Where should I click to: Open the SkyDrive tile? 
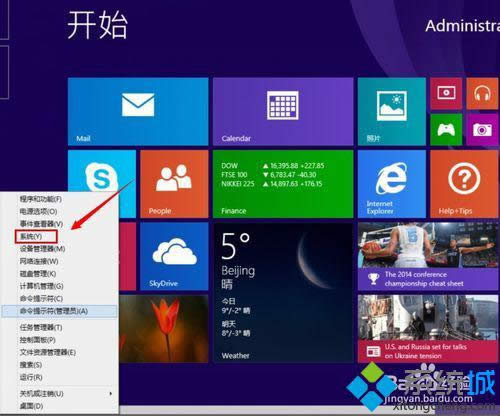point(174,256)
